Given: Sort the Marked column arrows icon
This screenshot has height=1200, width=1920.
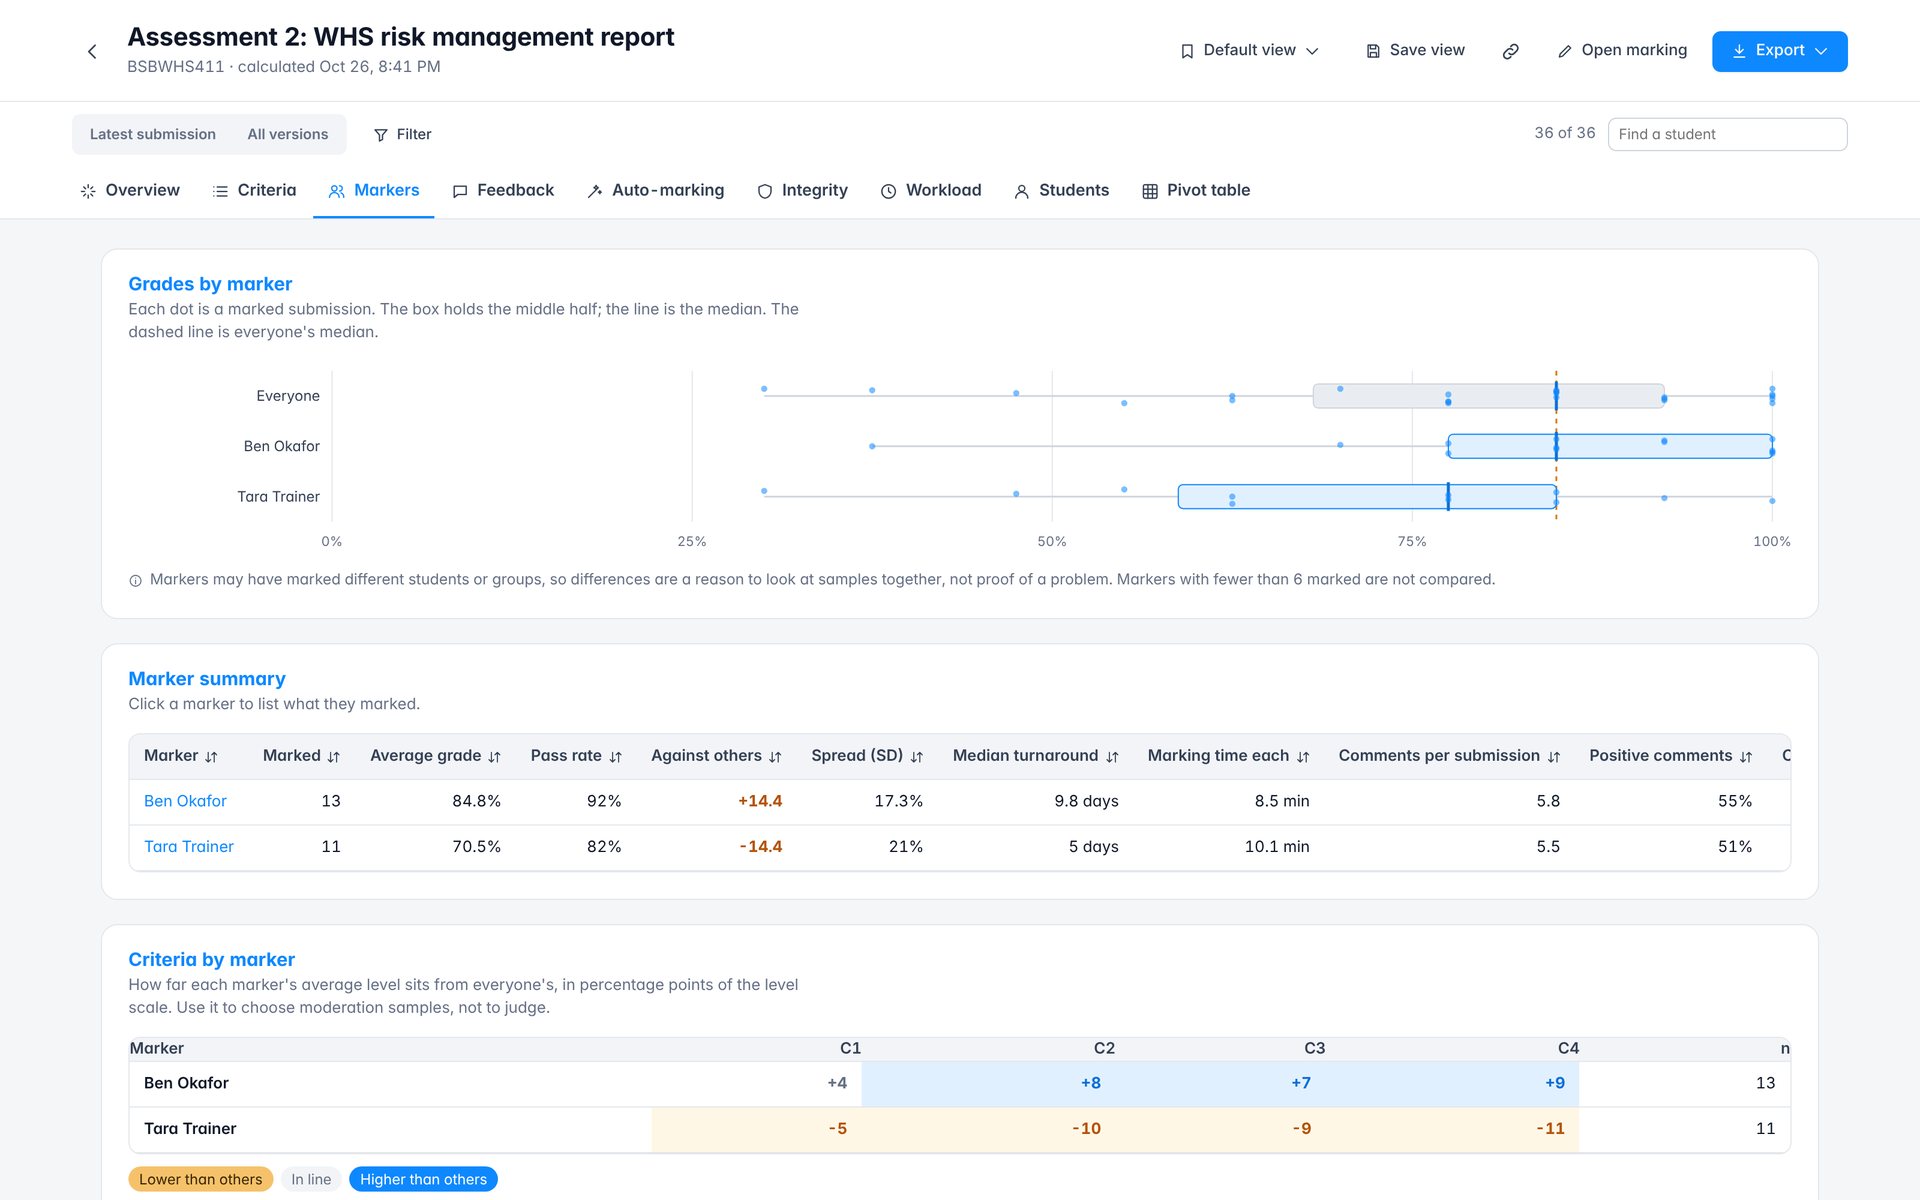Looking at the screenshot, I should [x=333, y=757].
